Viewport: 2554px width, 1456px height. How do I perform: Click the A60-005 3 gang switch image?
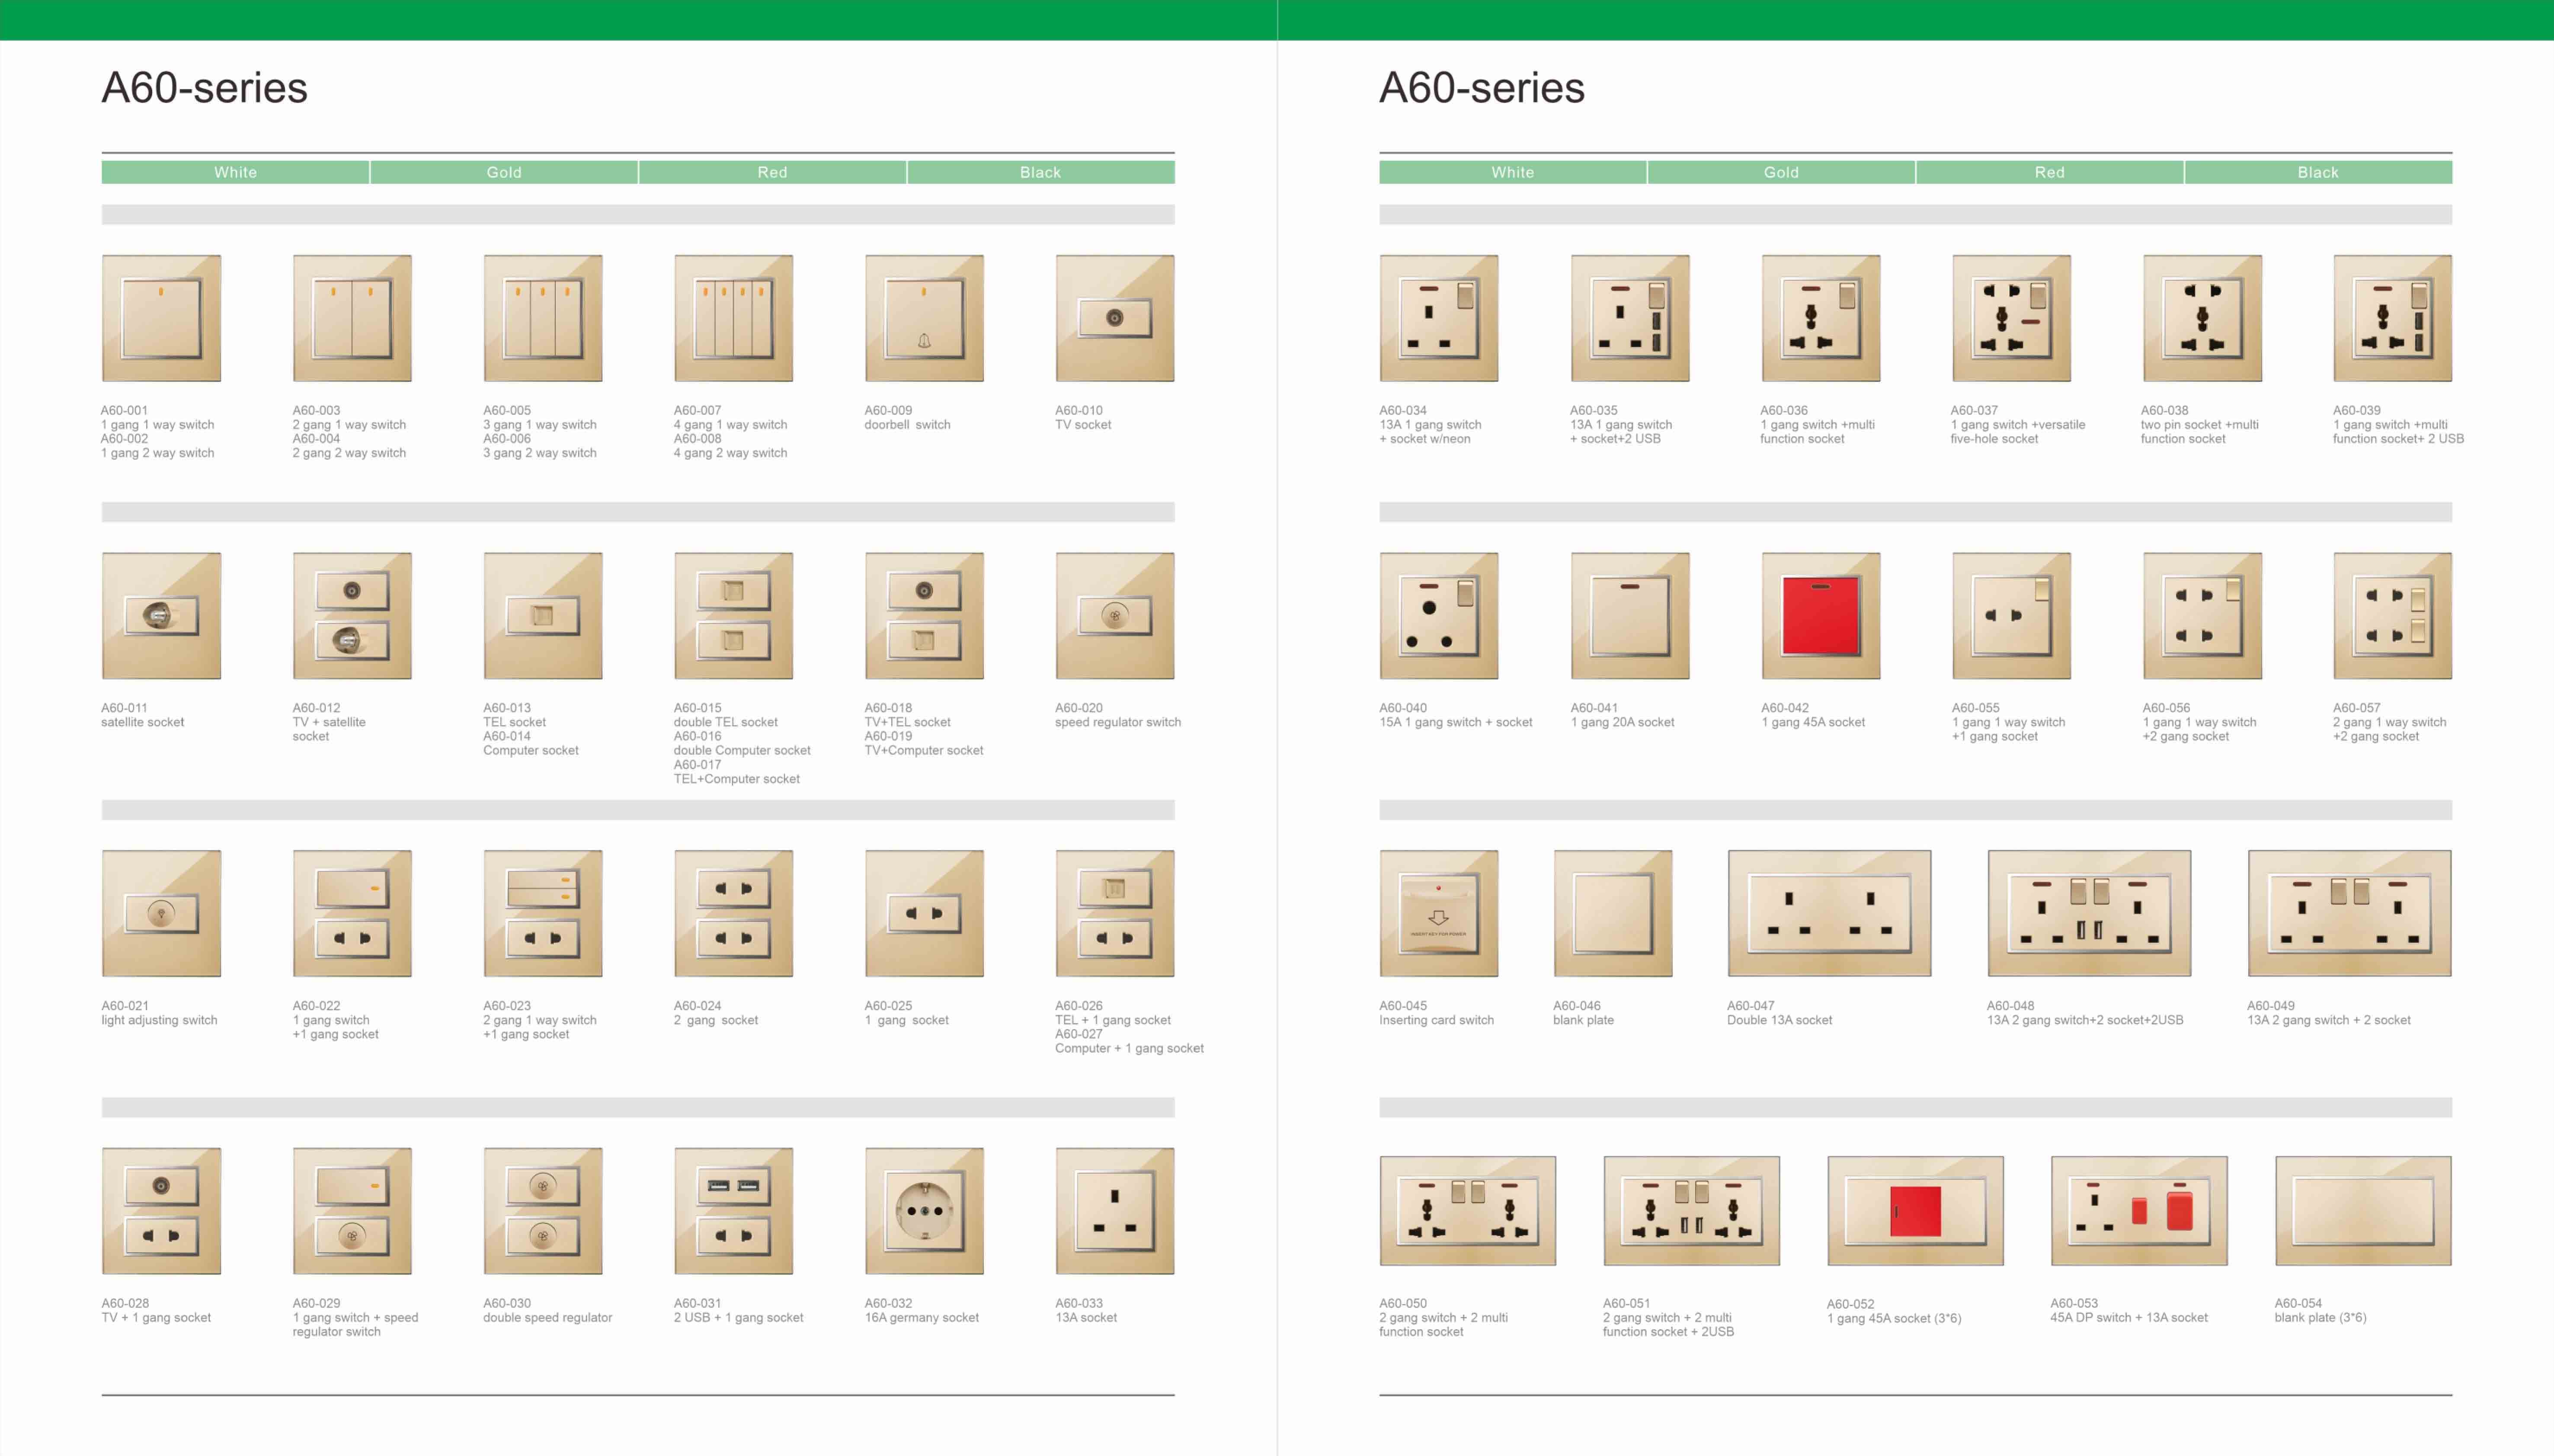coord(543,318)
